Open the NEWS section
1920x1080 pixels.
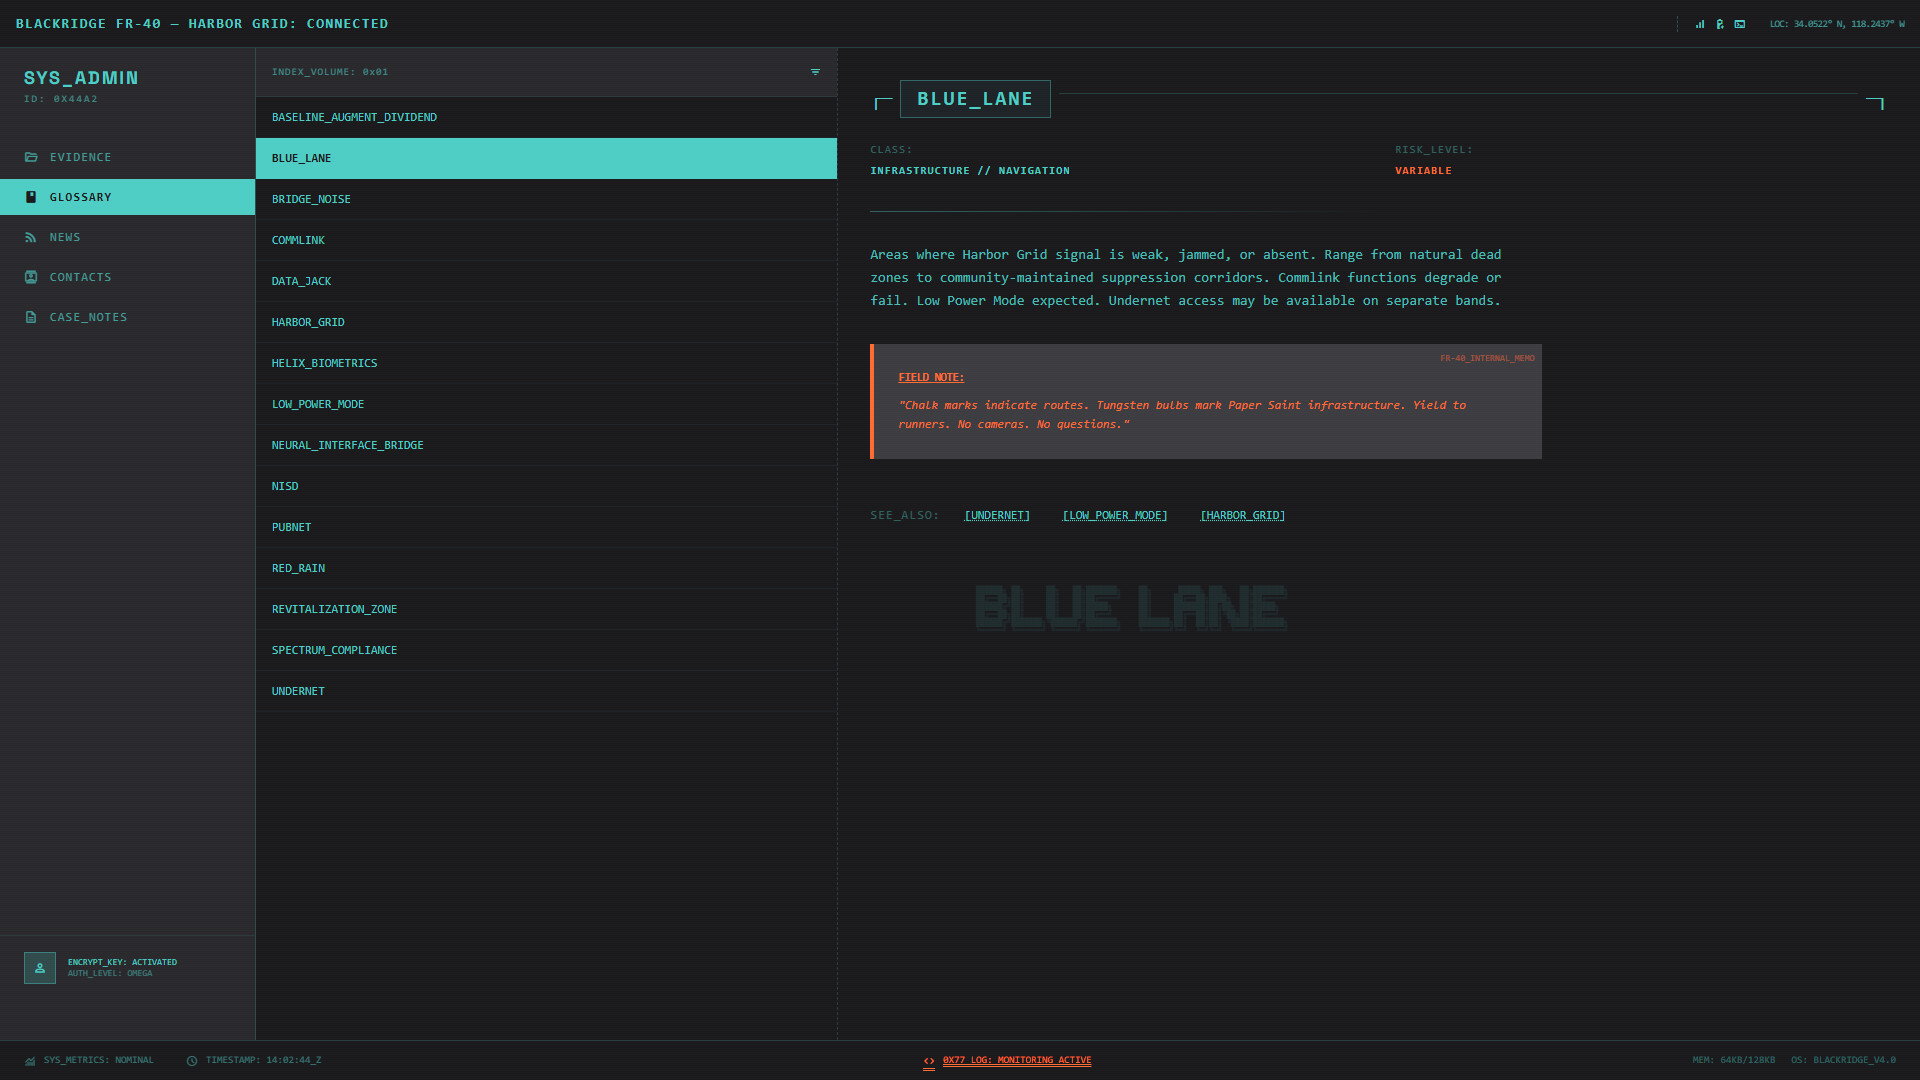point(65,237)
